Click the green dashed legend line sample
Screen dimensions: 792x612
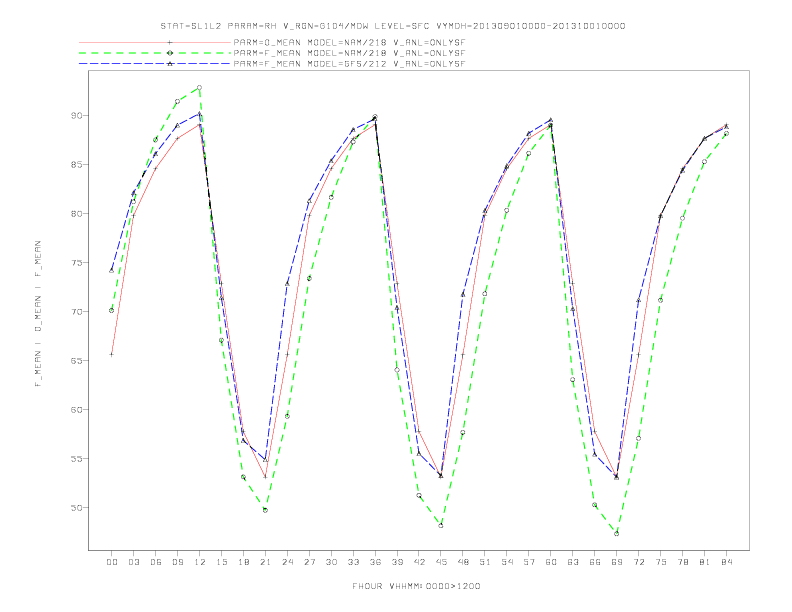(155, 53)
